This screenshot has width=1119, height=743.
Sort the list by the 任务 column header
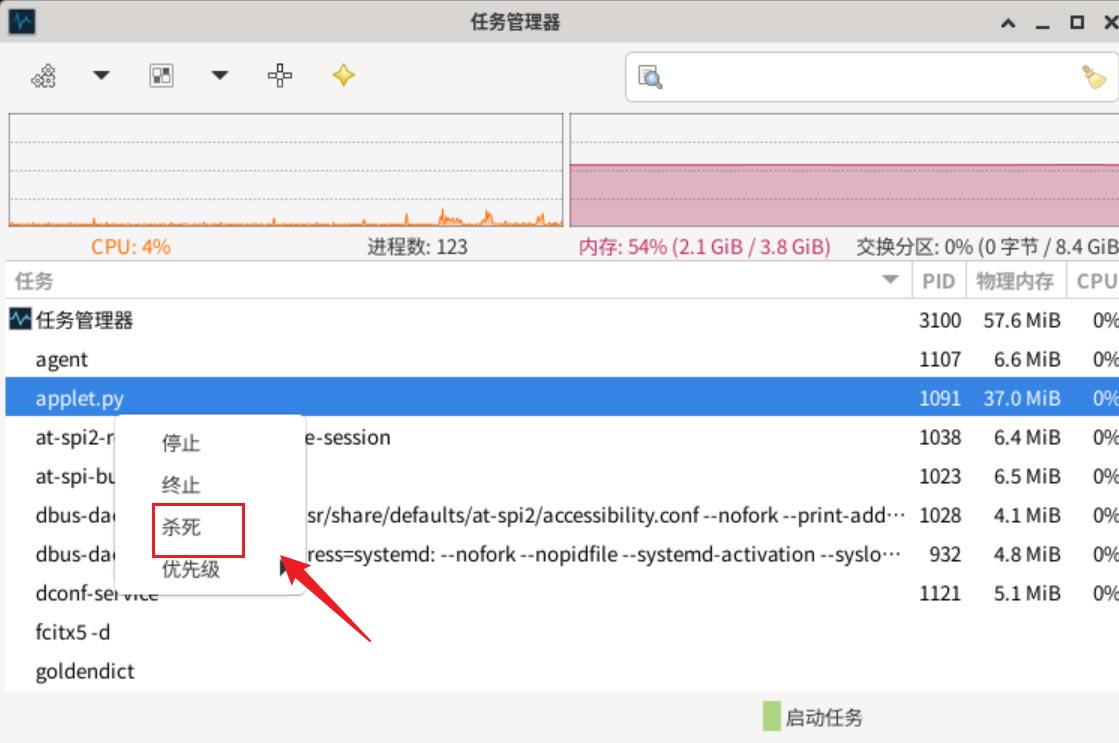pos(458,281)
